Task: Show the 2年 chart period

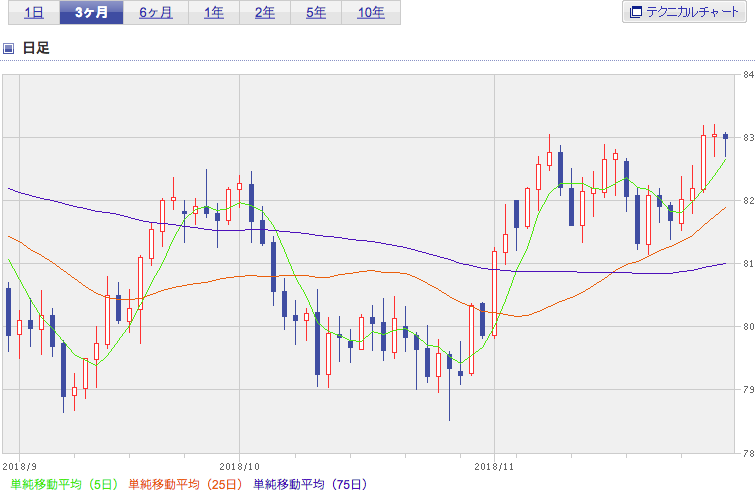Action: tap(265, 13)
